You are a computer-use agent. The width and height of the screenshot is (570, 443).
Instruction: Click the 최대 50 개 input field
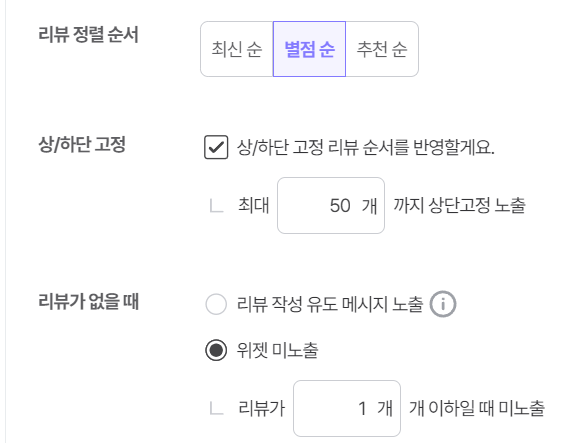331,205
